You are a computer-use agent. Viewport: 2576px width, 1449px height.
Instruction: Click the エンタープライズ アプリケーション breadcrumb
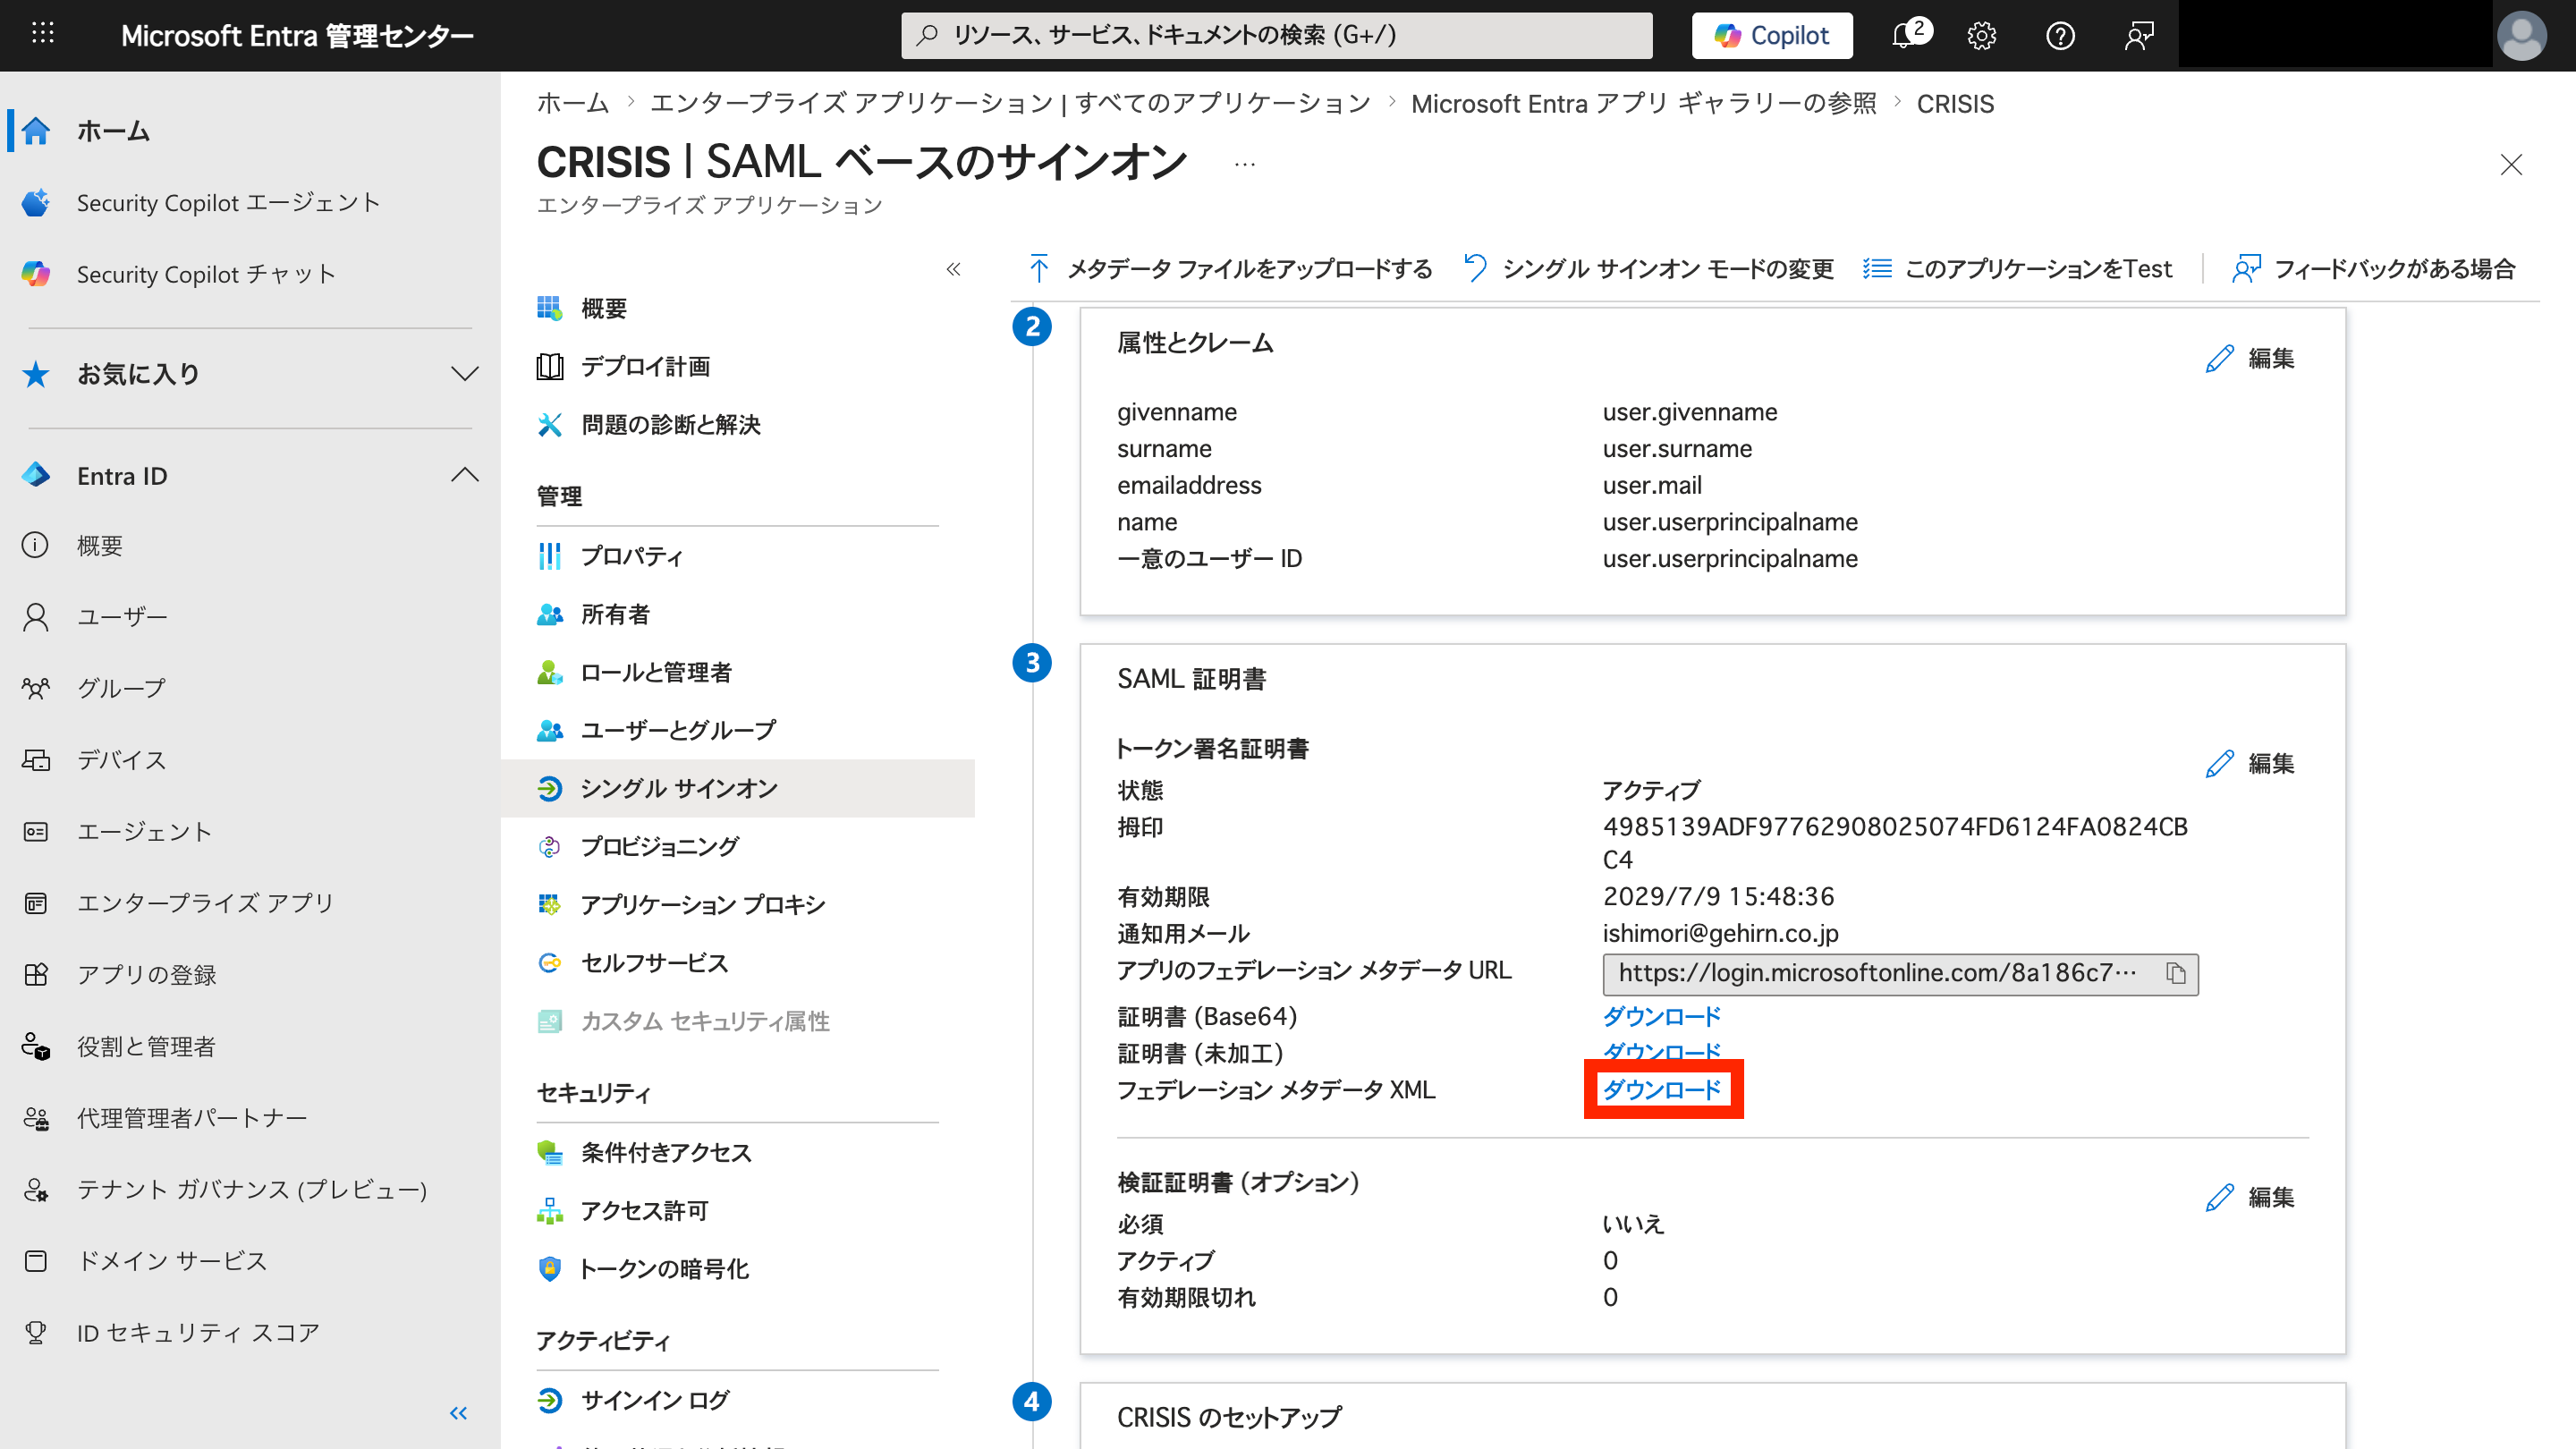pos(1010,104)
